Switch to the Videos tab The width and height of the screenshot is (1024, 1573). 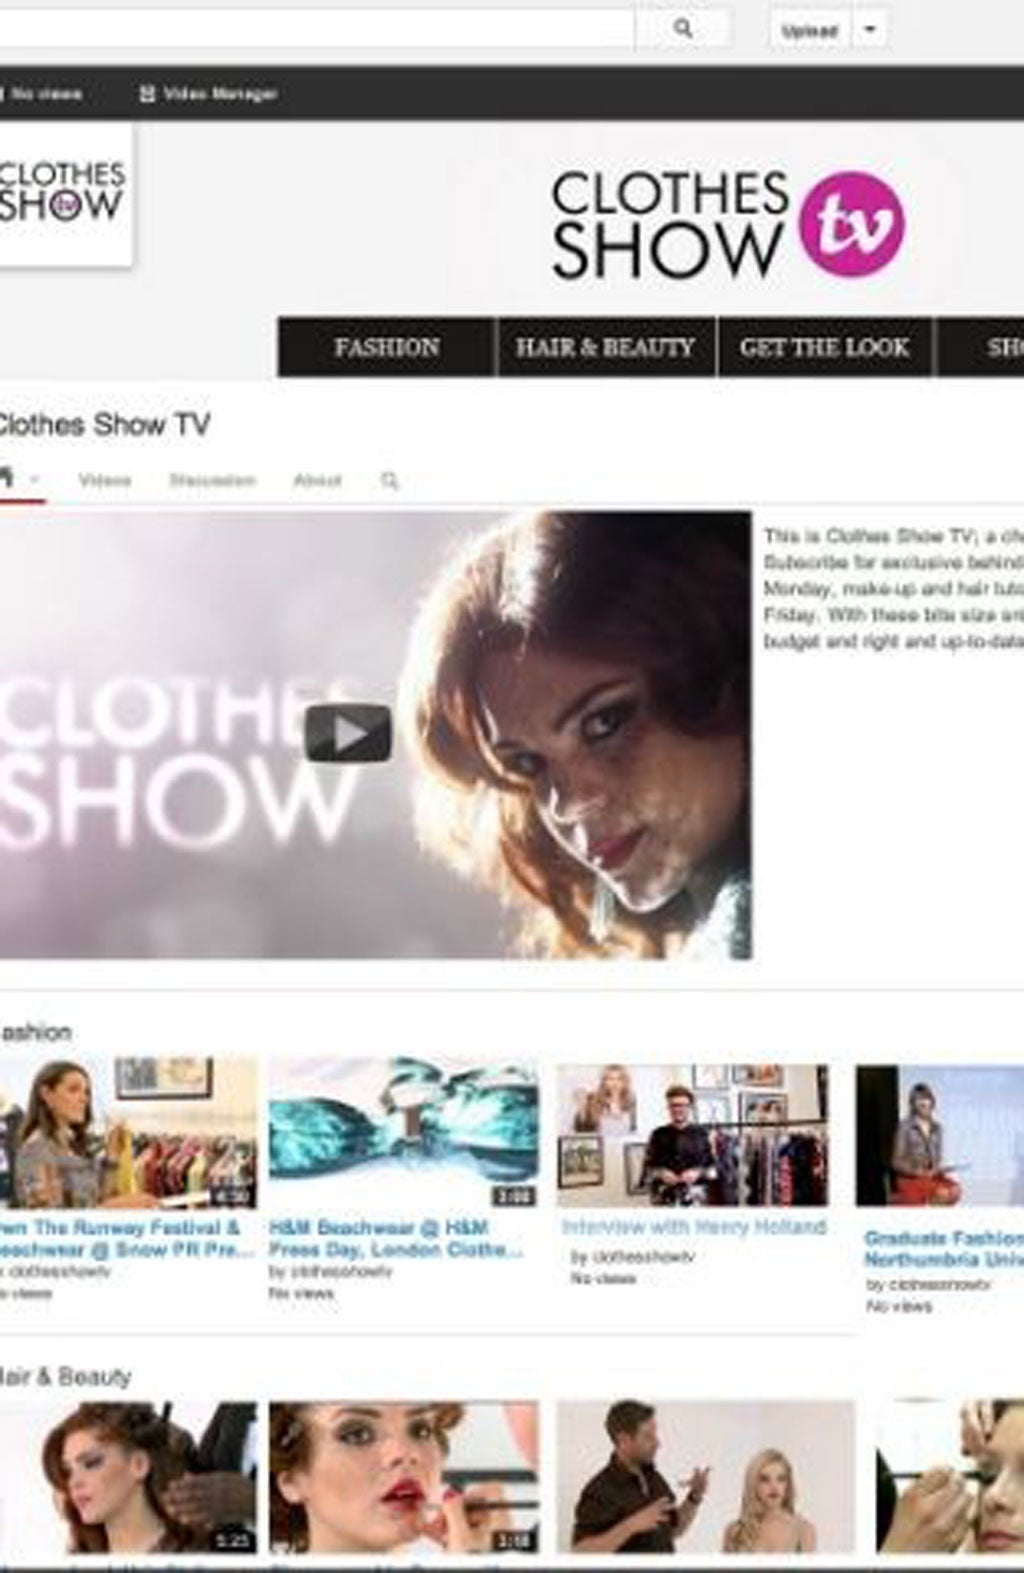(x=104, y=480)
